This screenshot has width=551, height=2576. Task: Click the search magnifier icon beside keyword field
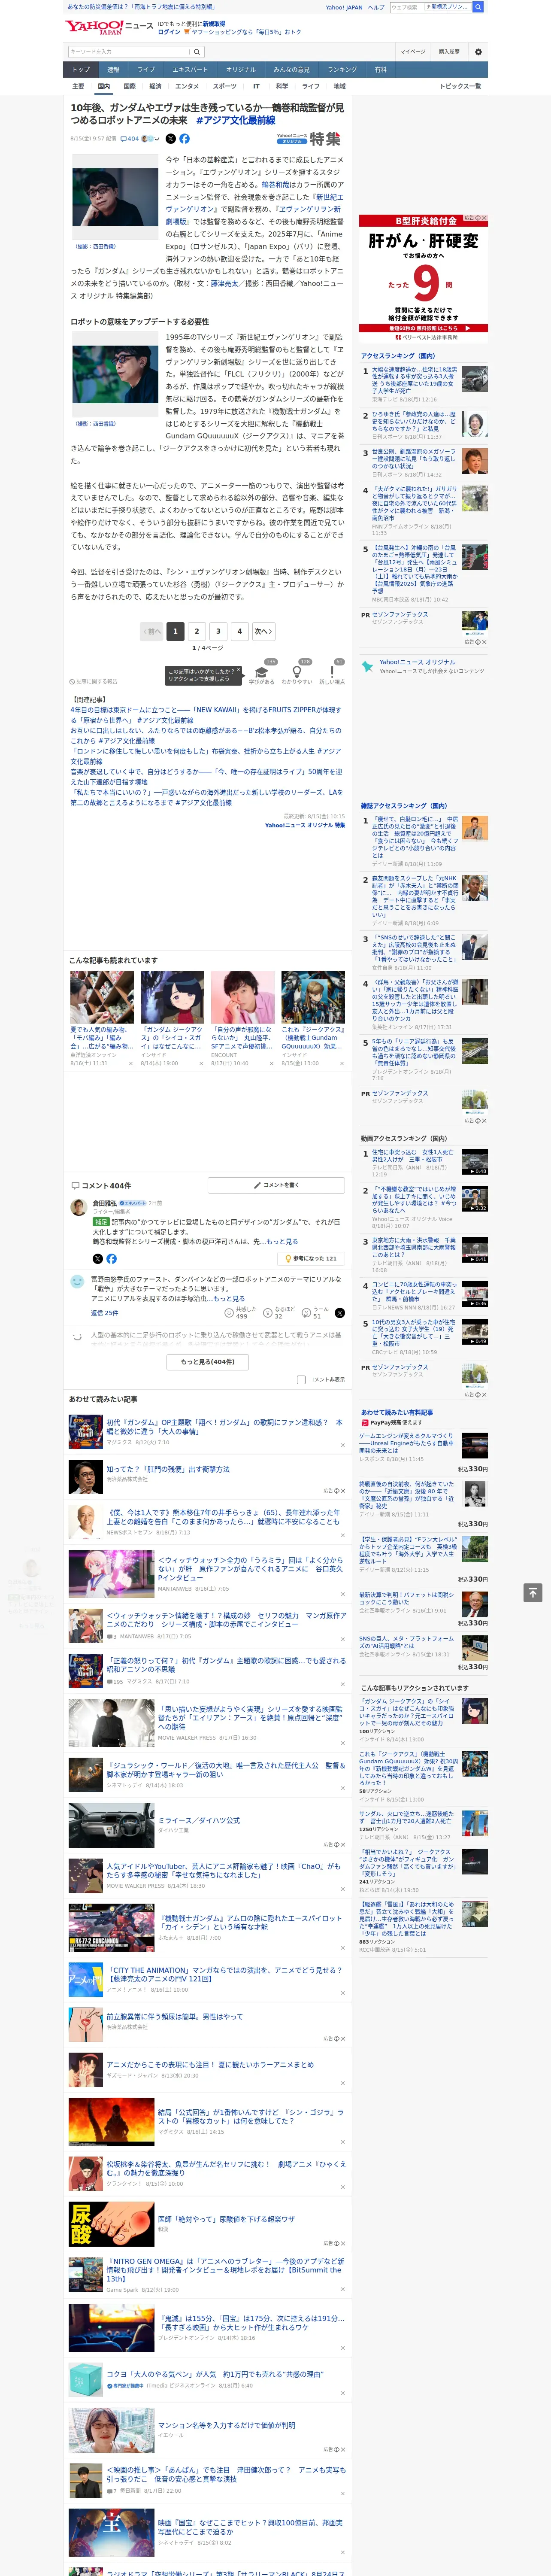(196, 52)
